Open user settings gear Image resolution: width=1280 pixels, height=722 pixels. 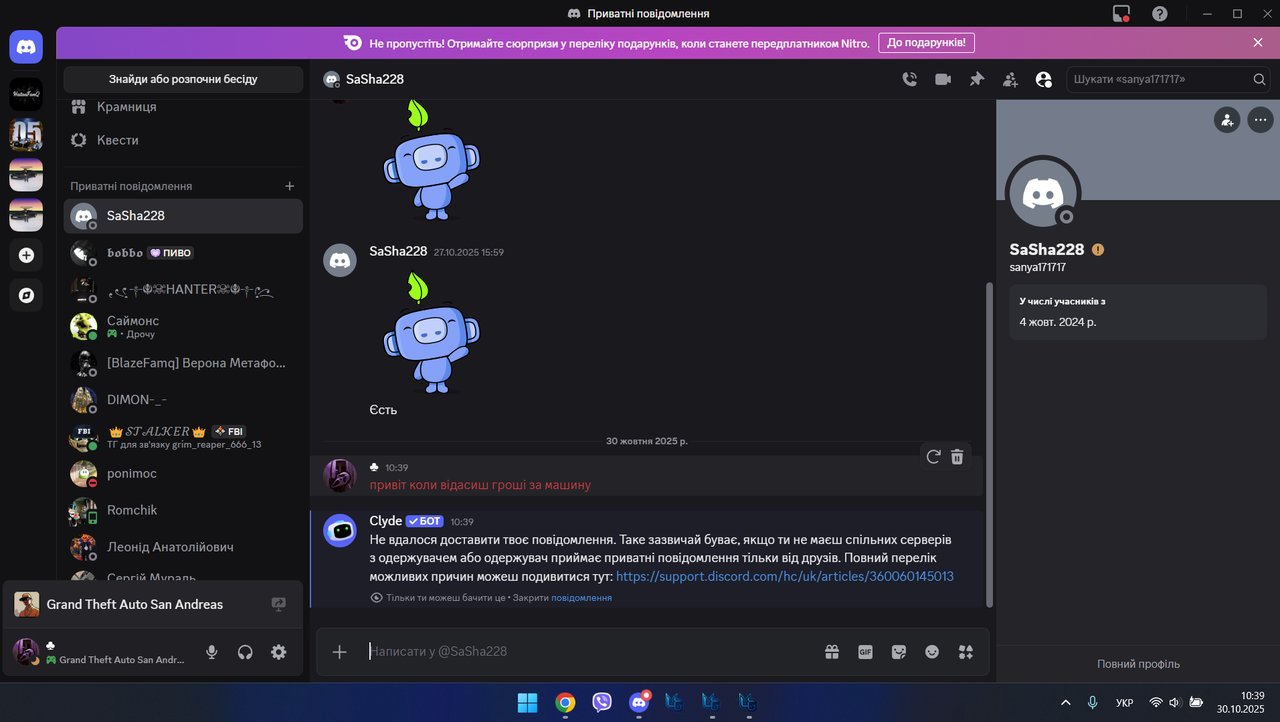point(279,652)
